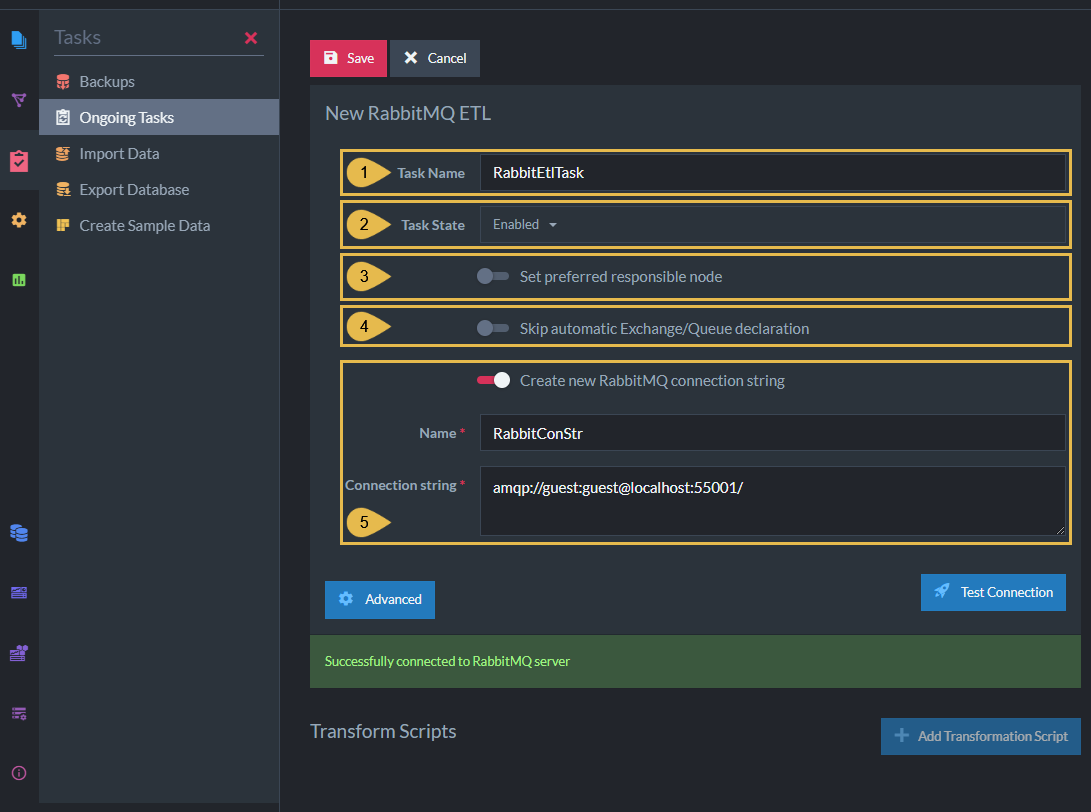Click the Test Connection button

(x=993, y=592)
